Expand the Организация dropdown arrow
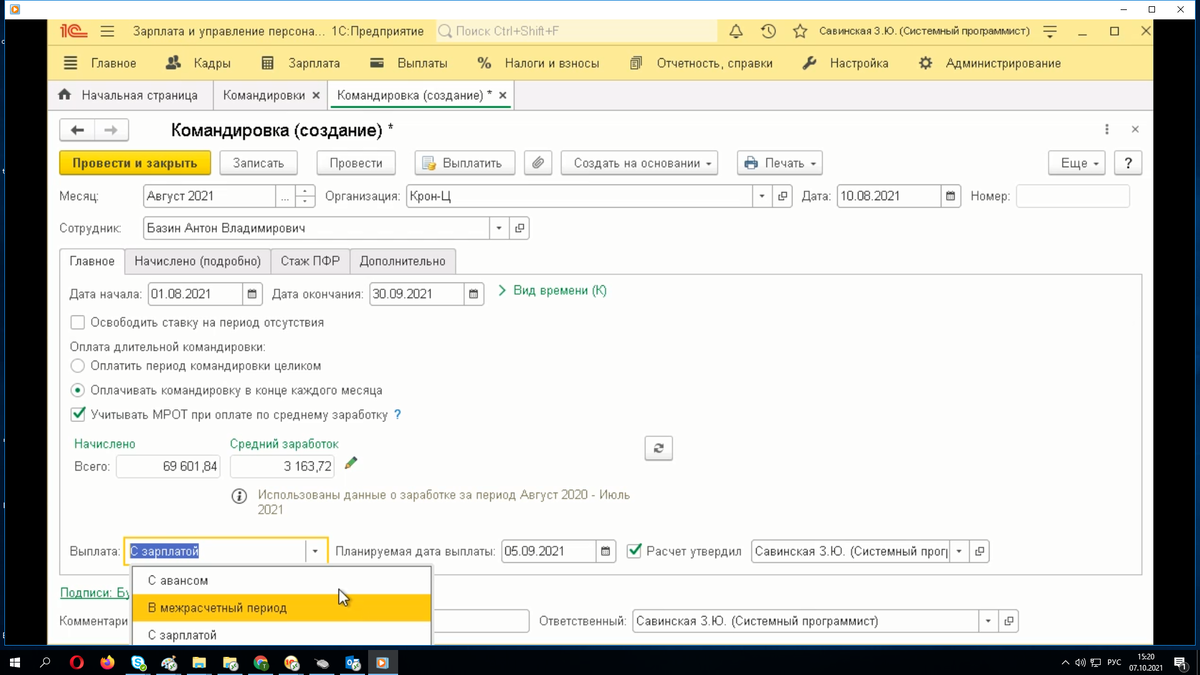Viewport: 1200px width, 675px height. [762, 196]
